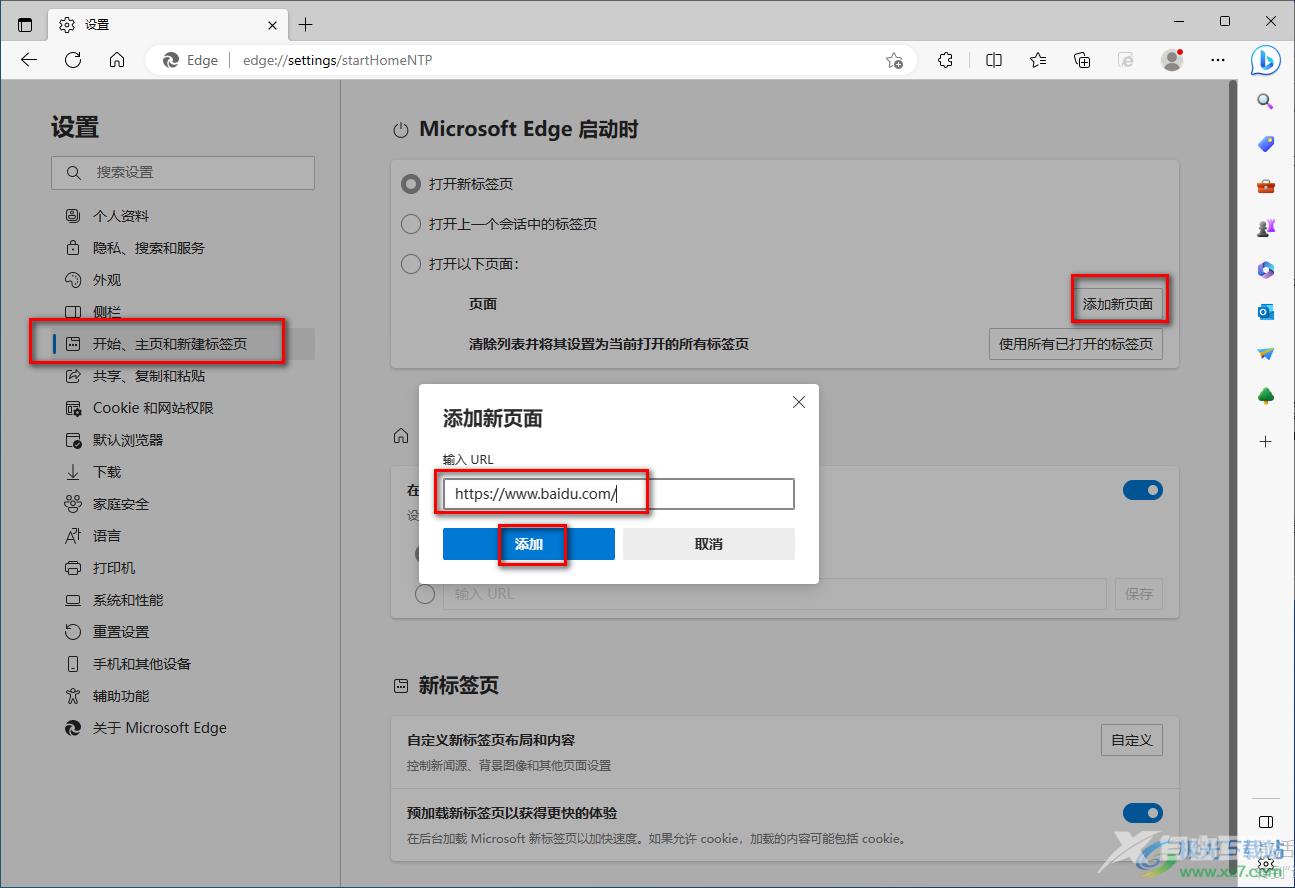1295x888 pixels.
Task: Close the 添加新页面 dialog
Action: point(798,402)
